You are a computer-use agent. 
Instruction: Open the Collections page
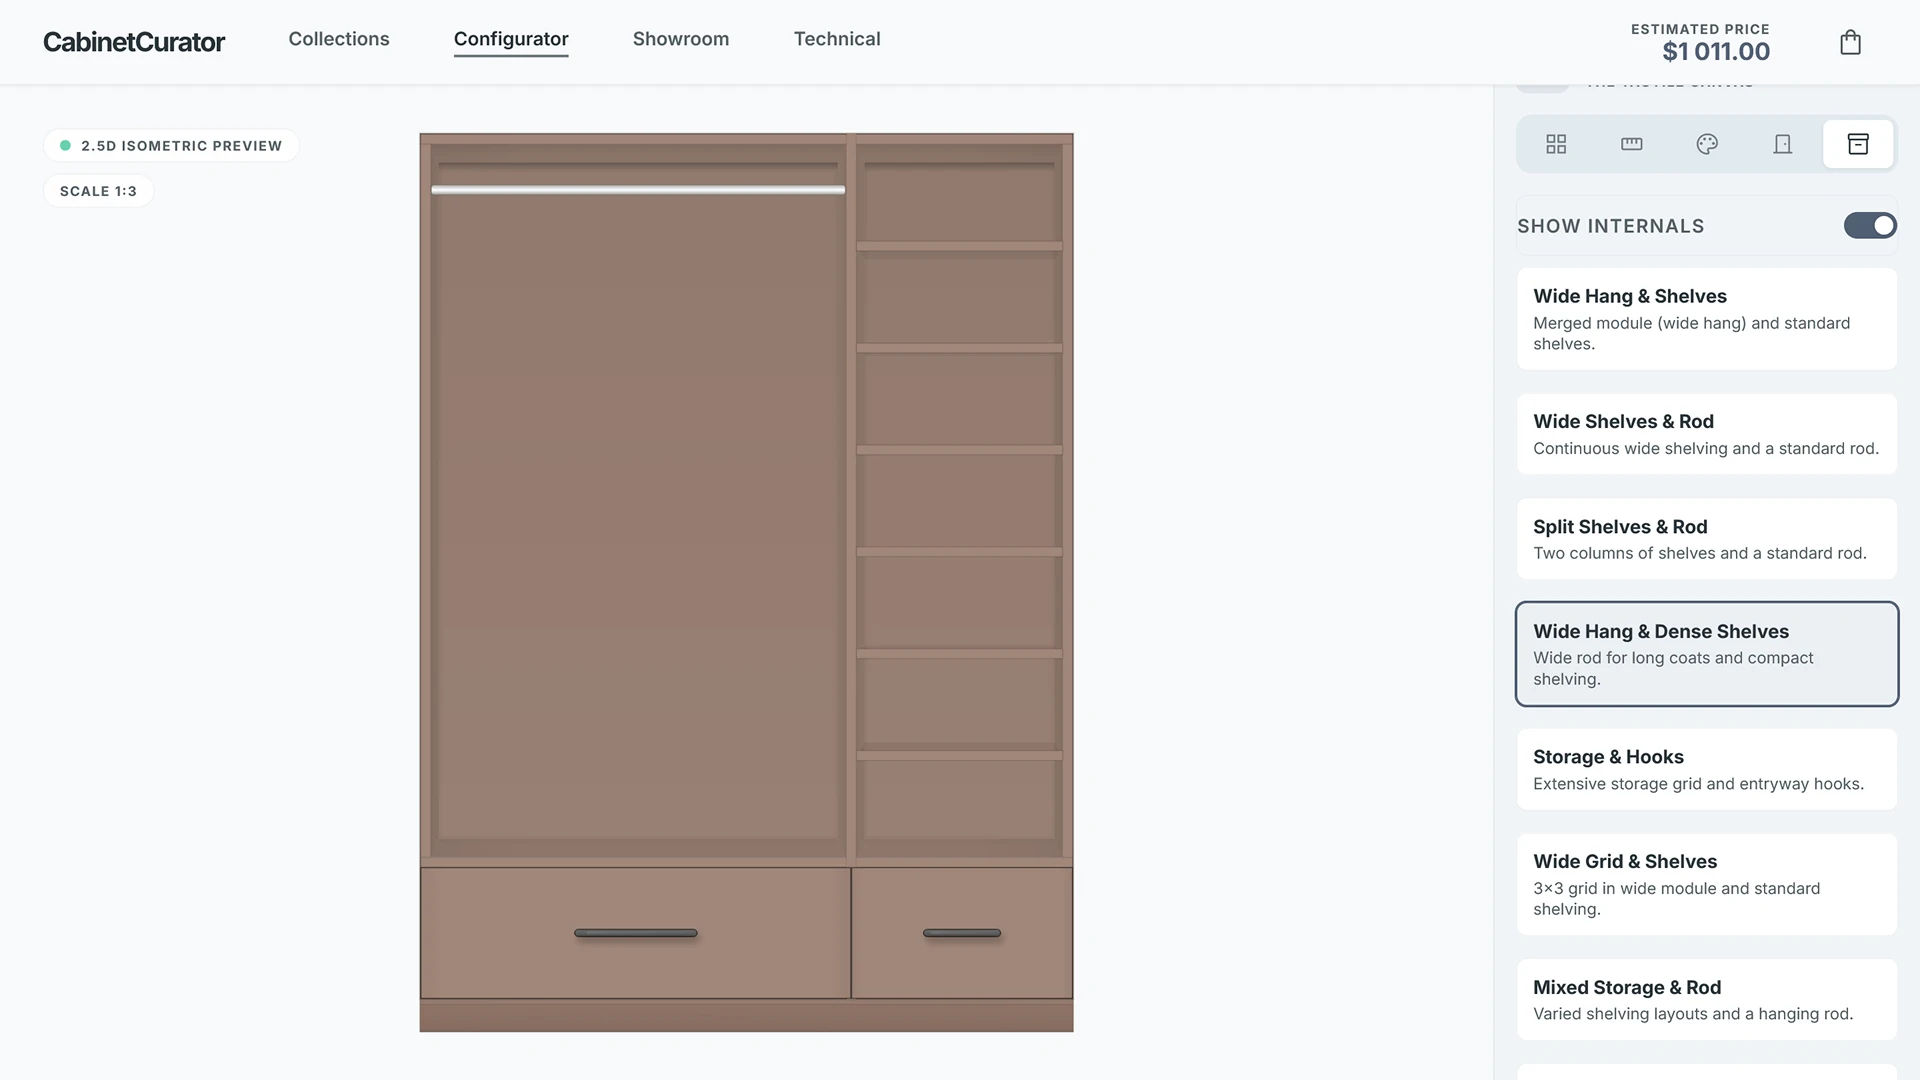coord(339,39)
